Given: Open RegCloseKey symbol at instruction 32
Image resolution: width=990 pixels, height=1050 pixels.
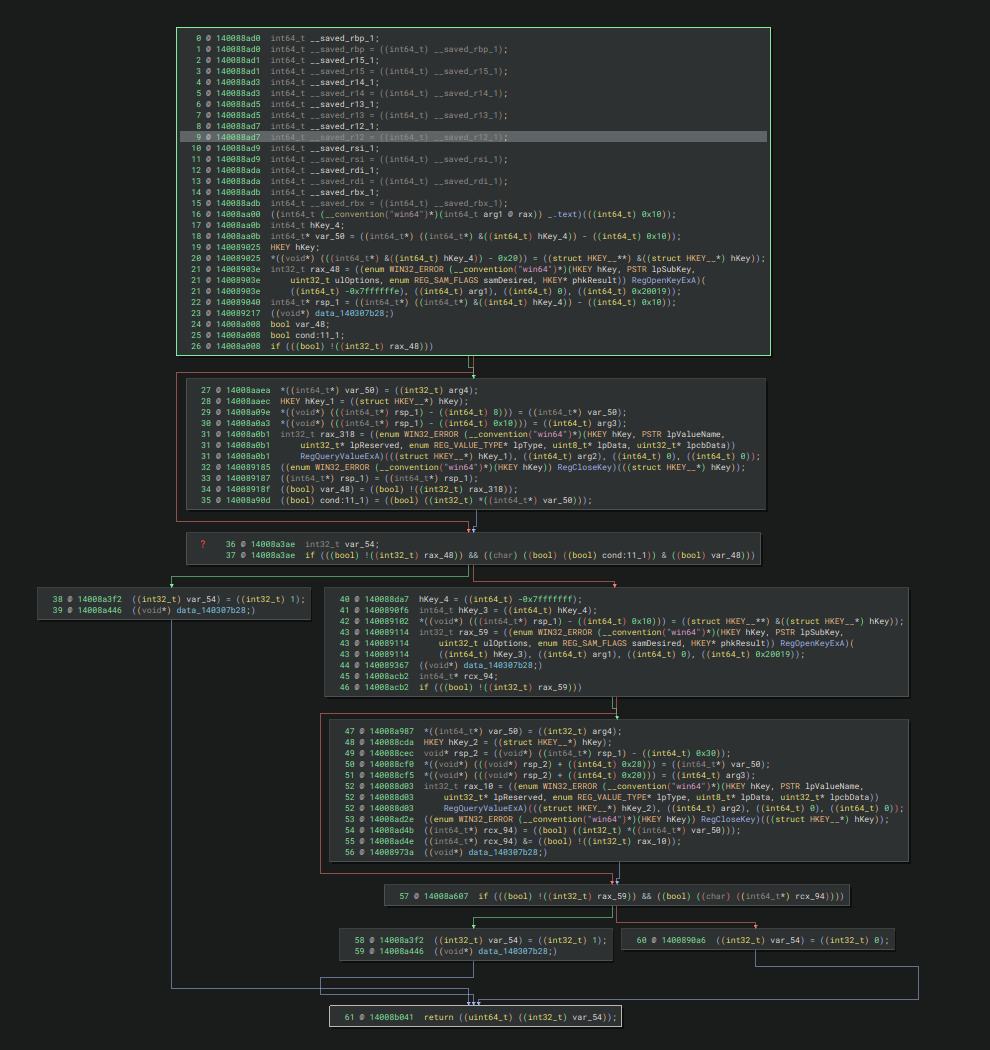Looking at the screenshot, I should coord(584,467).
